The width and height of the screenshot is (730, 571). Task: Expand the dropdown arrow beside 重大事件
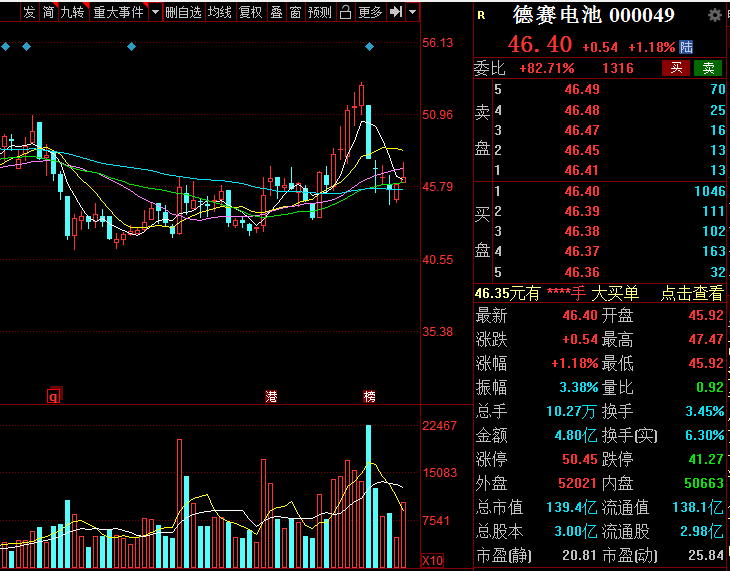155,12
